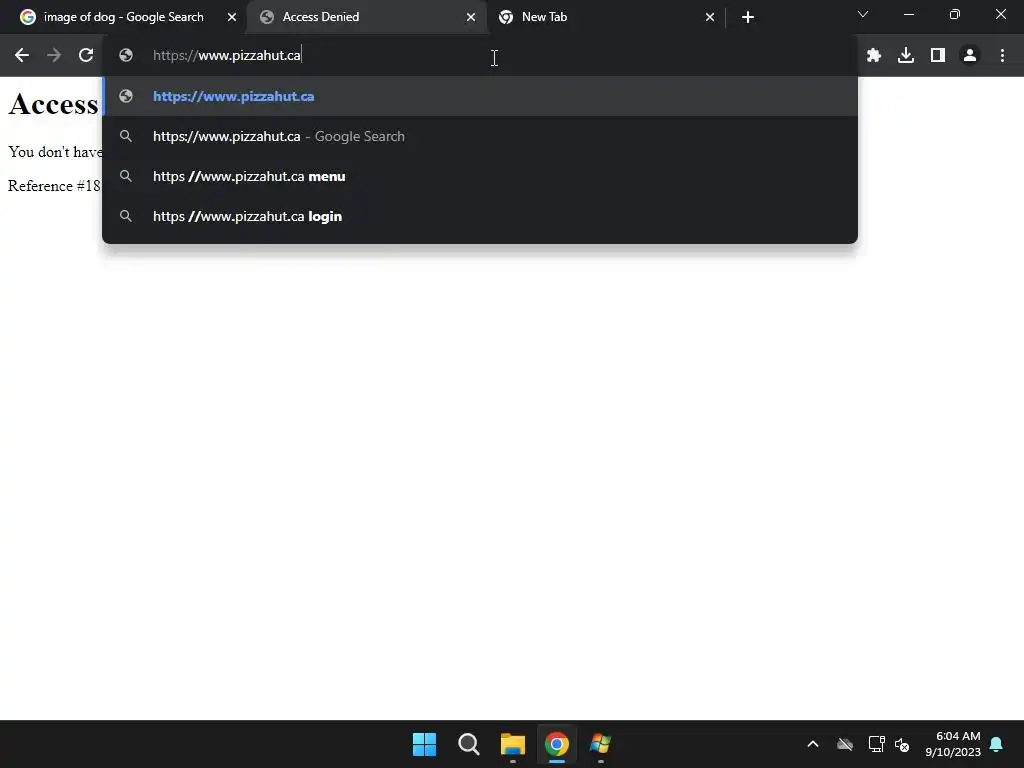Click magnifier icon beside login suggestion
This screenshot has height=768, width=1024.
(x=126, y=216)
